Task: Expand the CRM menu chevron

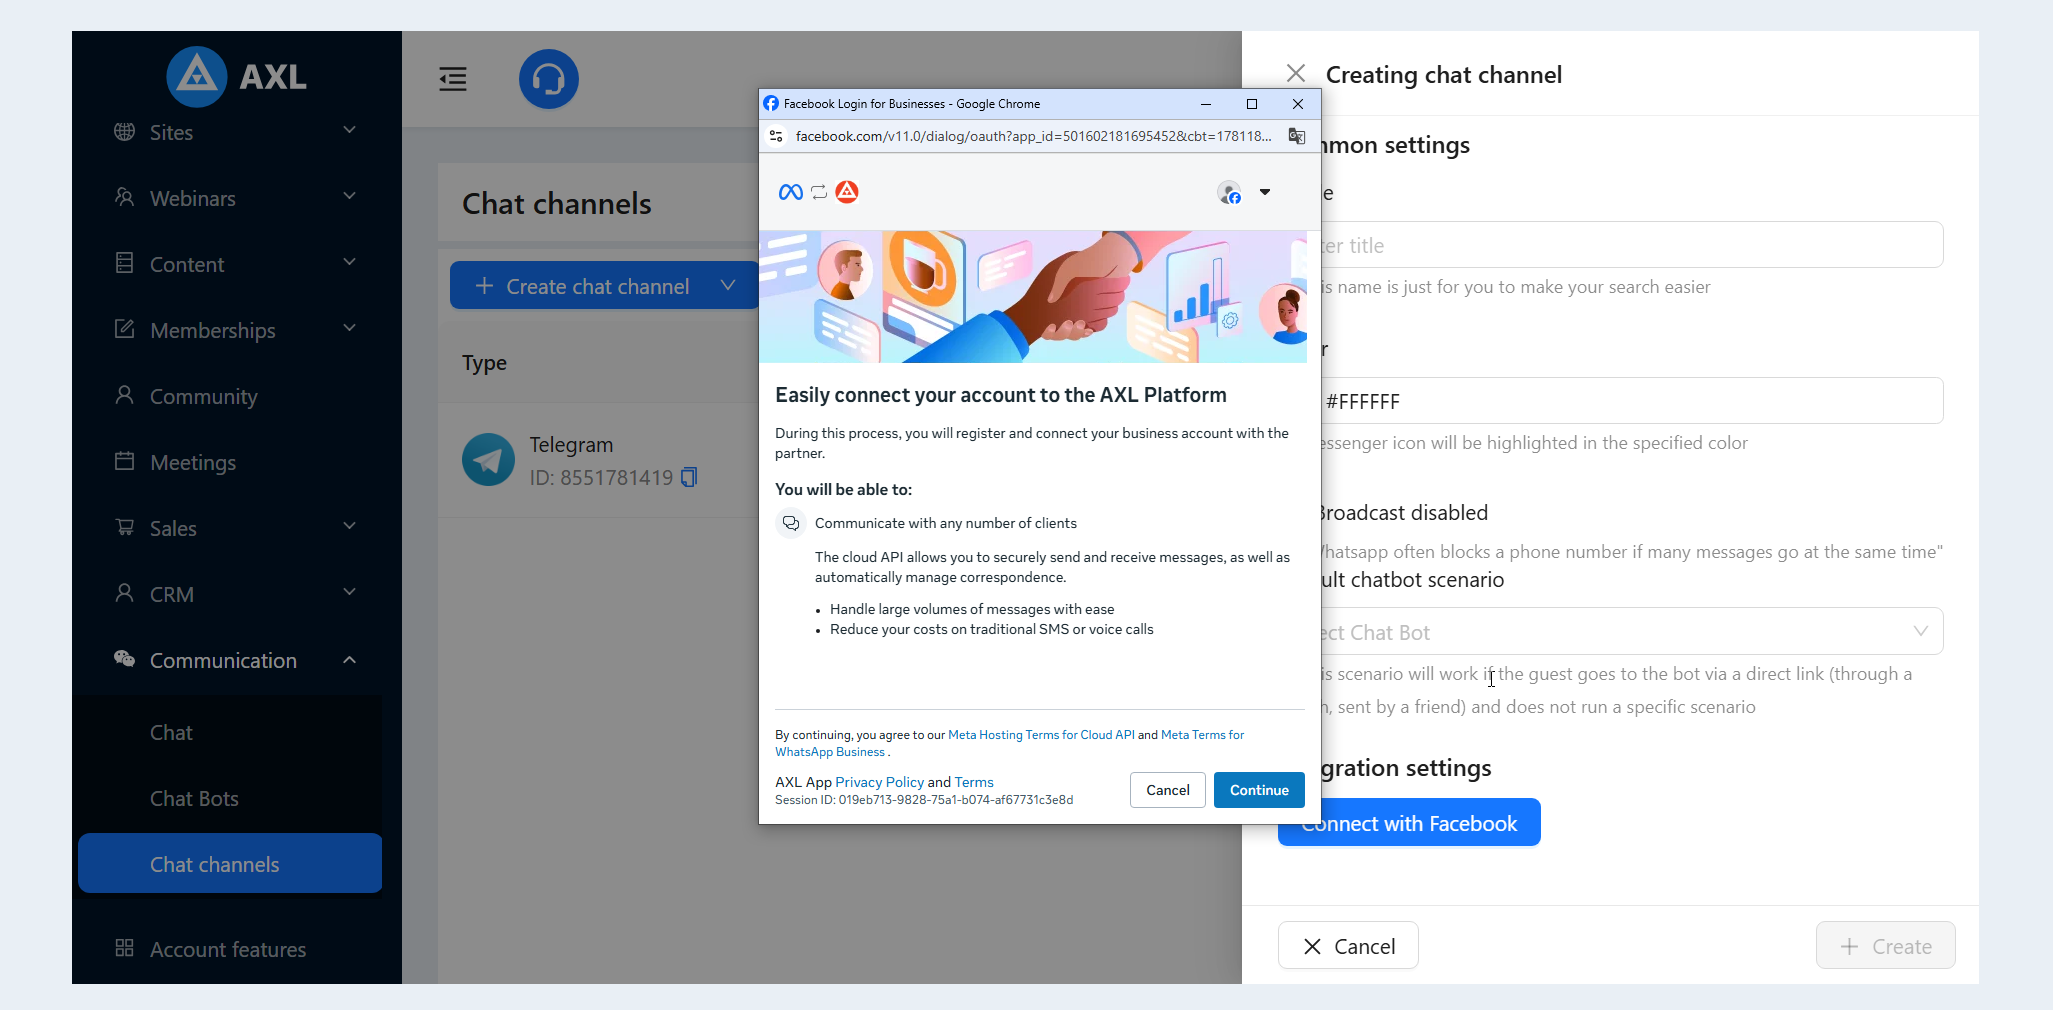Action: click(x=350, y=593)
